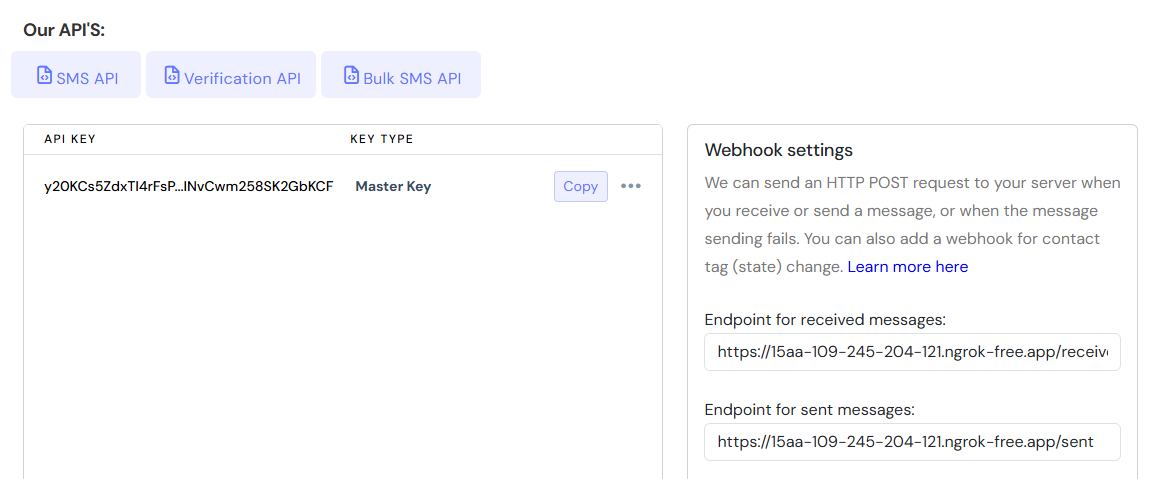Focus the received messages endpoint field
Viewport: 1165px width, 479px height.
pos(911,352)
